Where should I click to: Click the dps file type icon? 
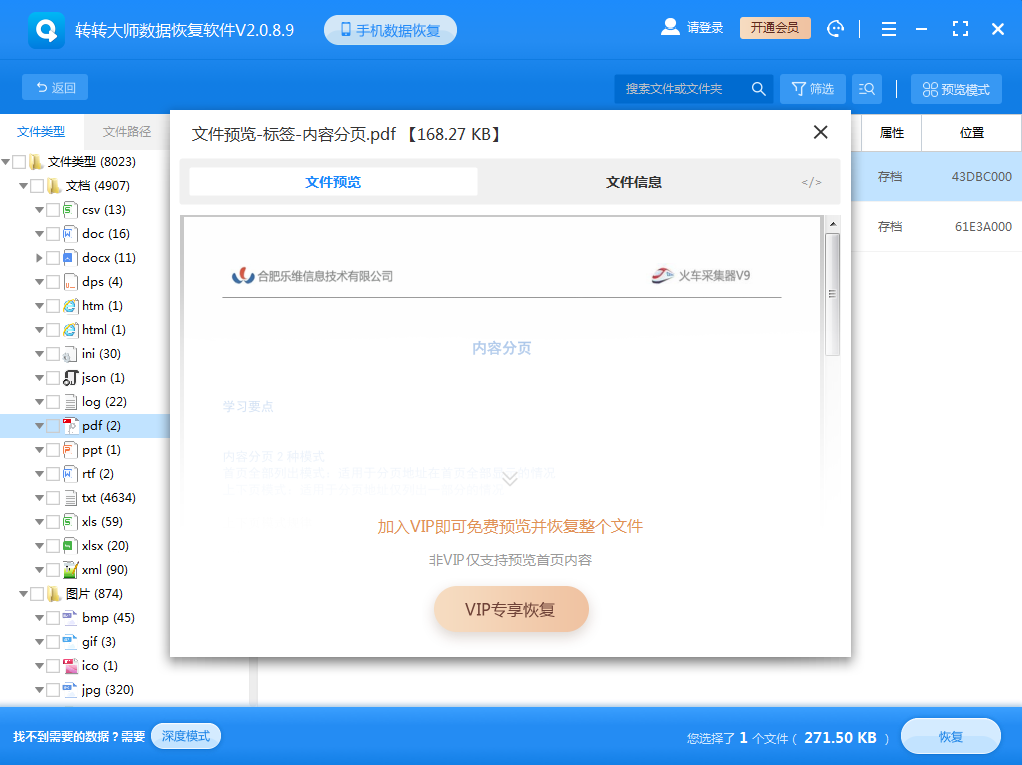70,282
